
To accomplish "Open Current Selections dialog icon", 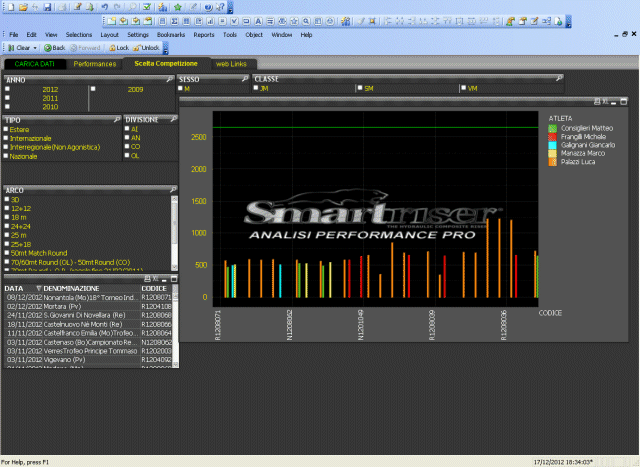I will 147,7.
